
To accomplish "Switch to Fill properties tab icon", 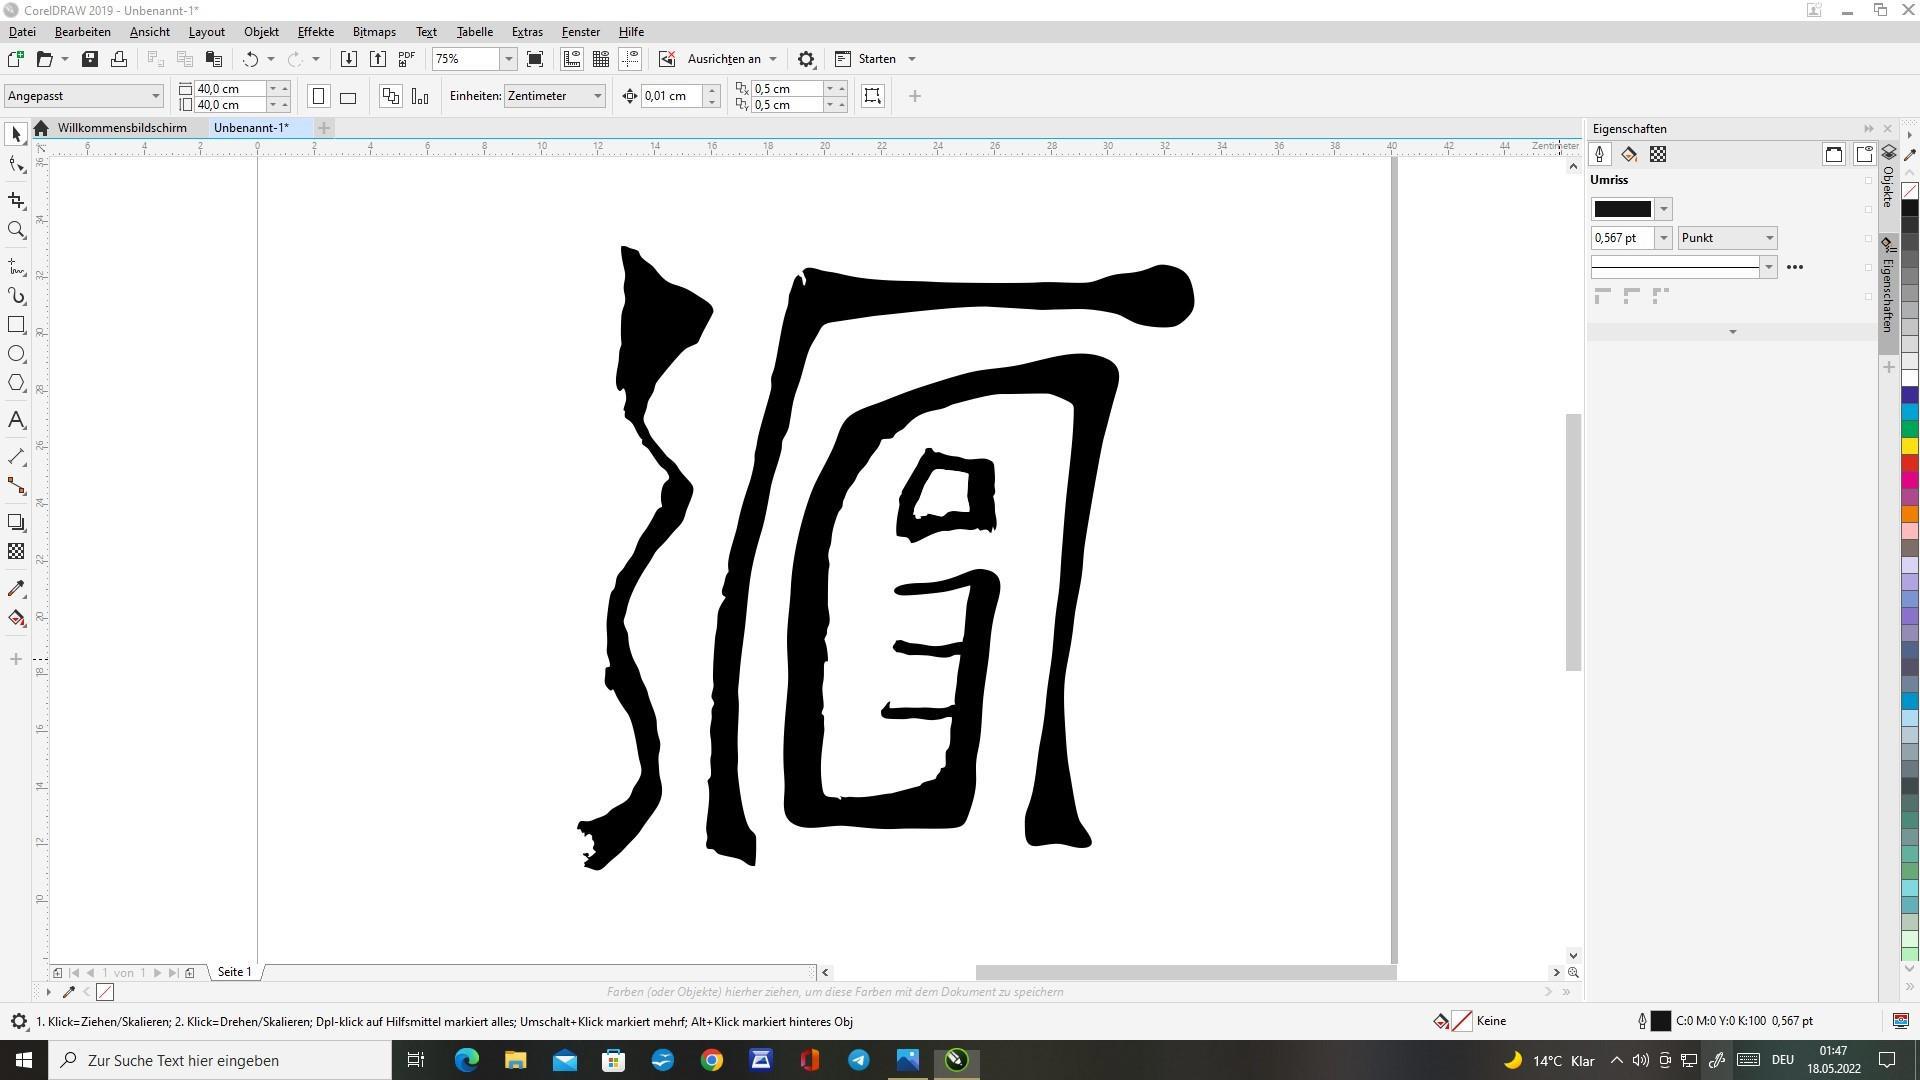I will [x=1629, y=154].
